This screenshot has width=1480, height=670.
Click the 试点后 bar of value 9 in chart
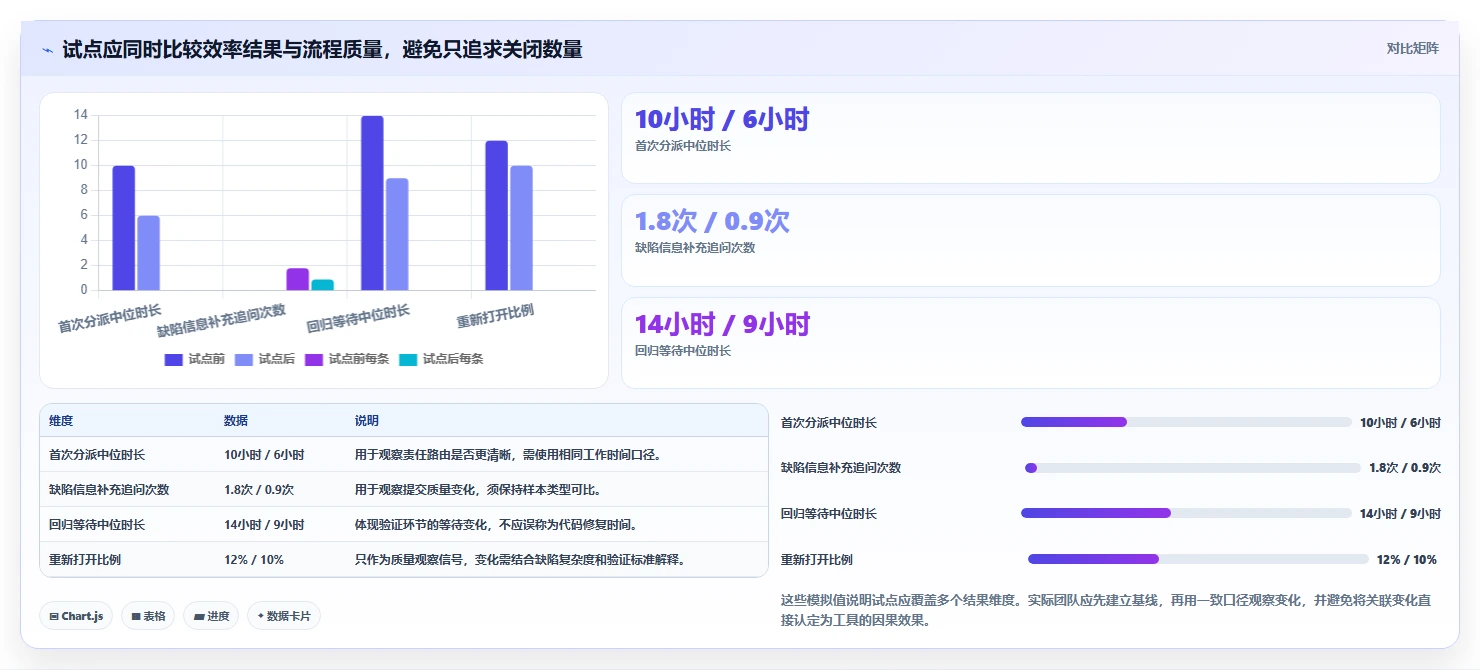[x=397, y=234]
